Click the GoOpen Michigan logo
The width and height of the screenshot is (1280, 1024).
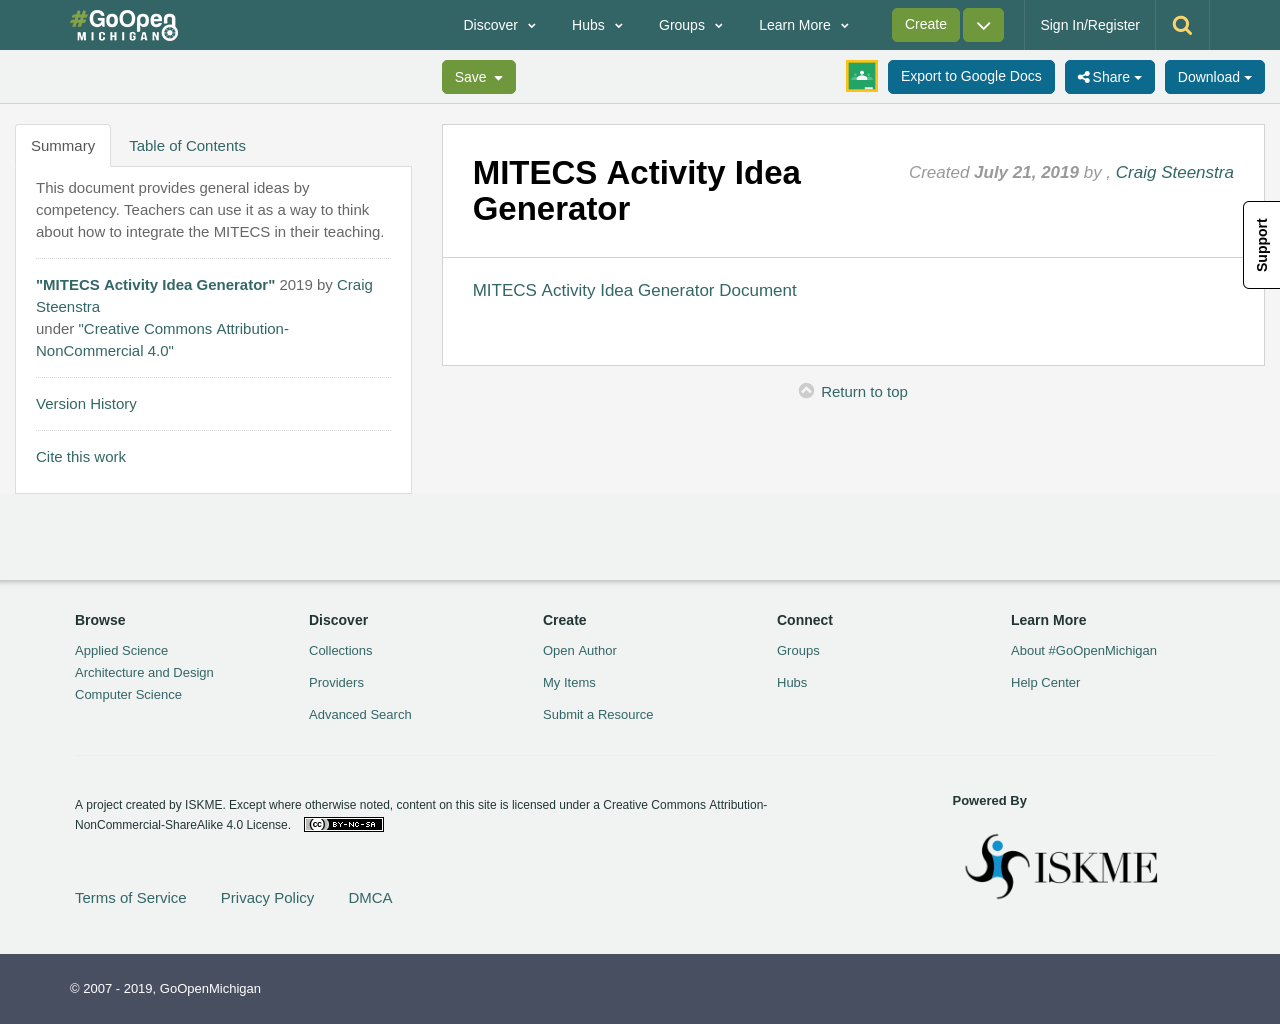tap(124, 23)
